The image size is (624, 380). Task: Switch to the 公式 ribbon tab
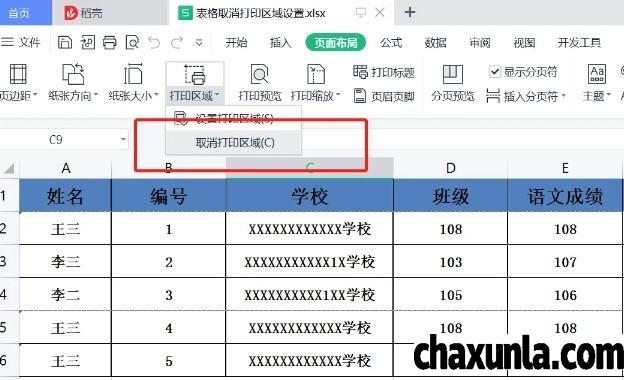[391, 43]
